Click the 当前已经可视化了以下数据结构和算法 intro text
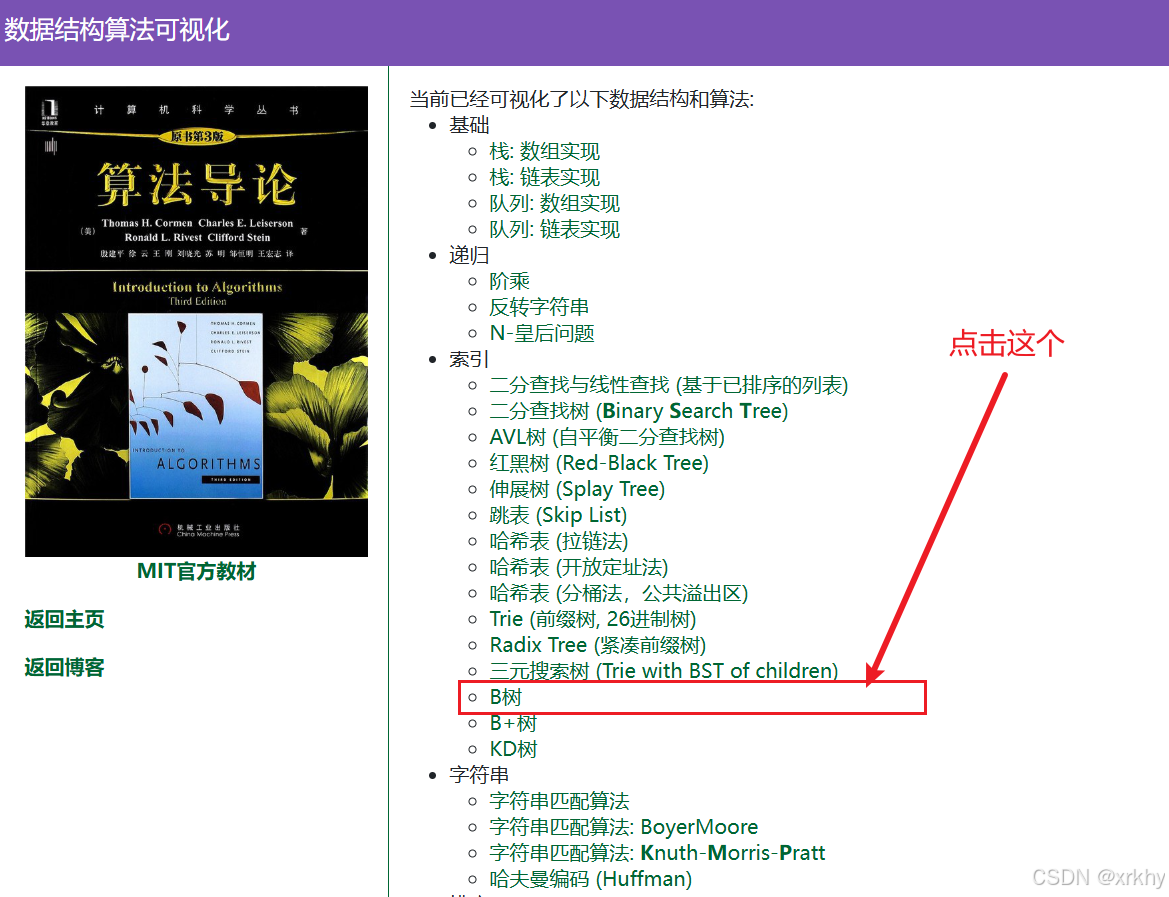 tap(582, 99)
